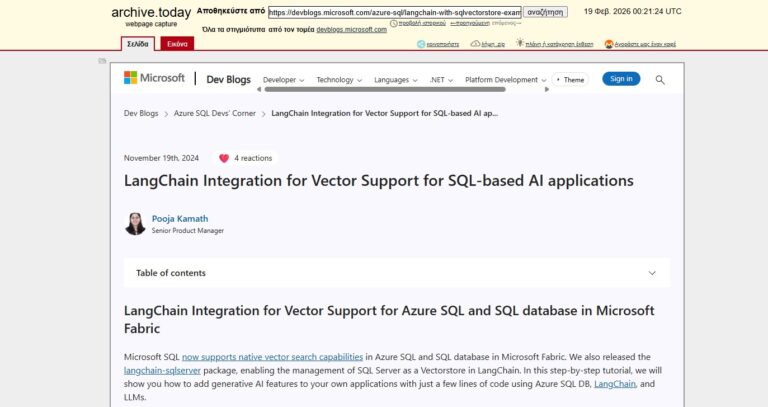Expand the Technology dropdown menu

point(339,80)
